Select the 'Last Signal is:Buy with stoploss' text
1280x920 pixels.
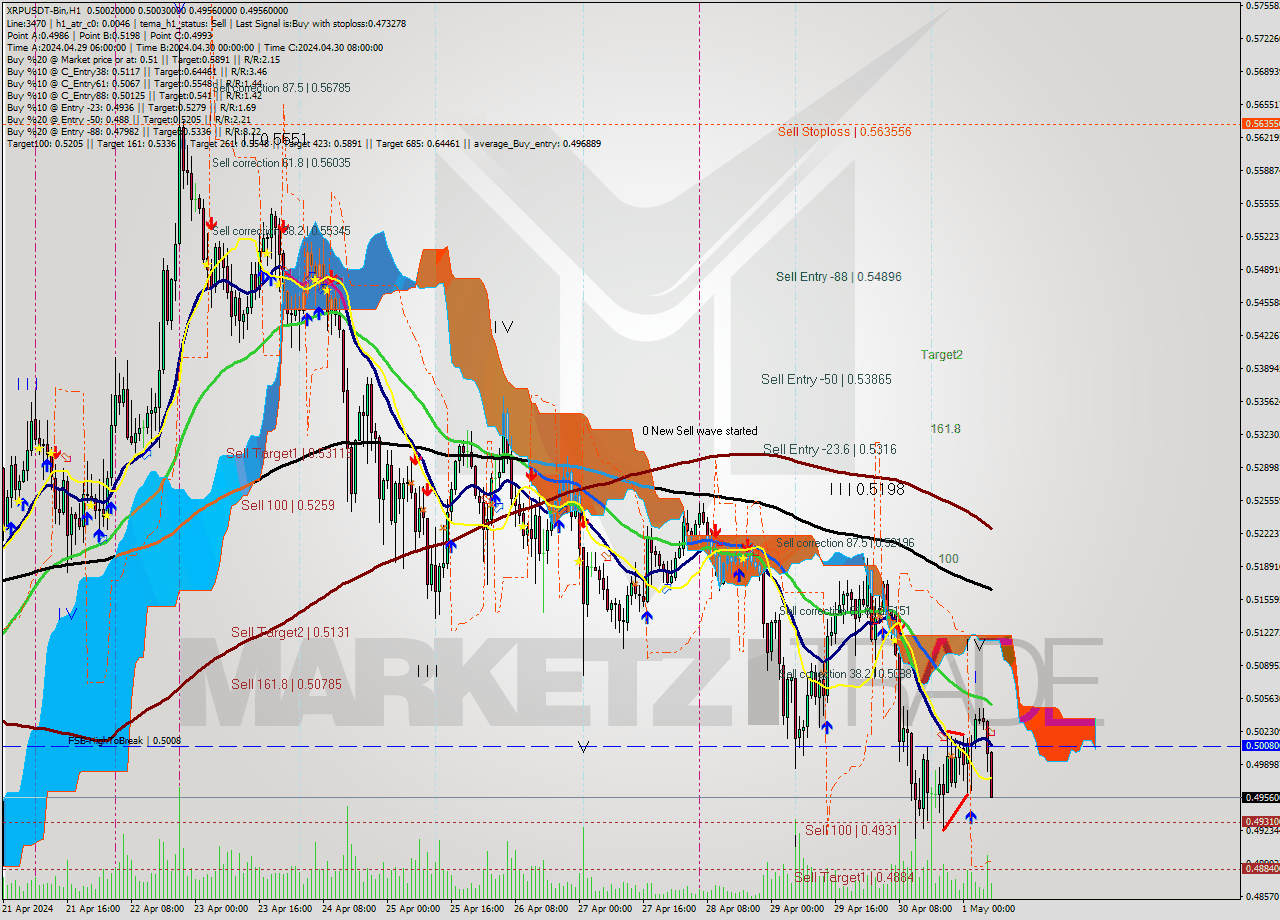[322, 23]
